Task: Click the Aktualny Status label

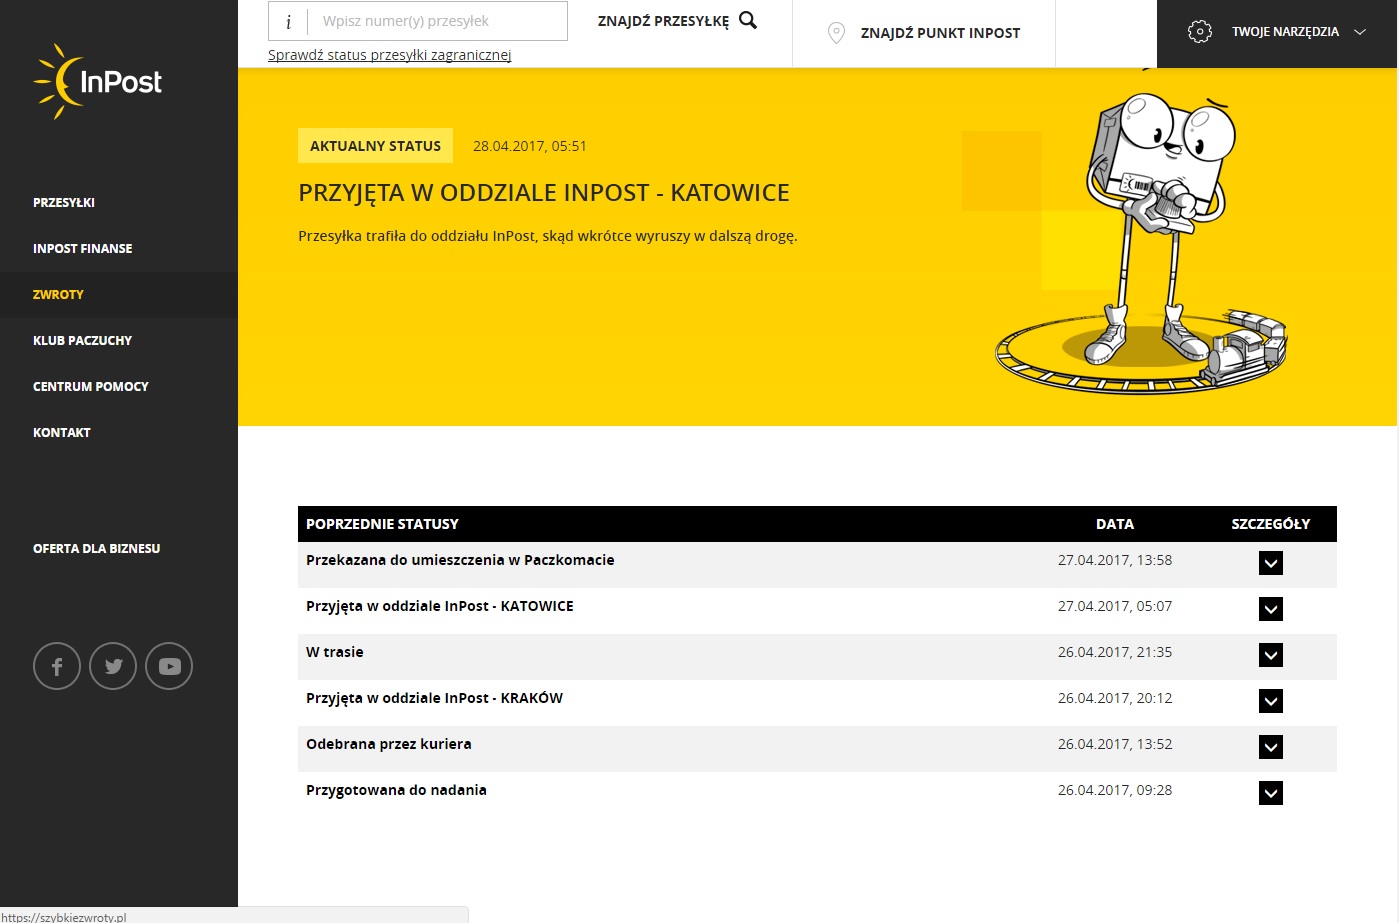Action: (x=376, y=146)
